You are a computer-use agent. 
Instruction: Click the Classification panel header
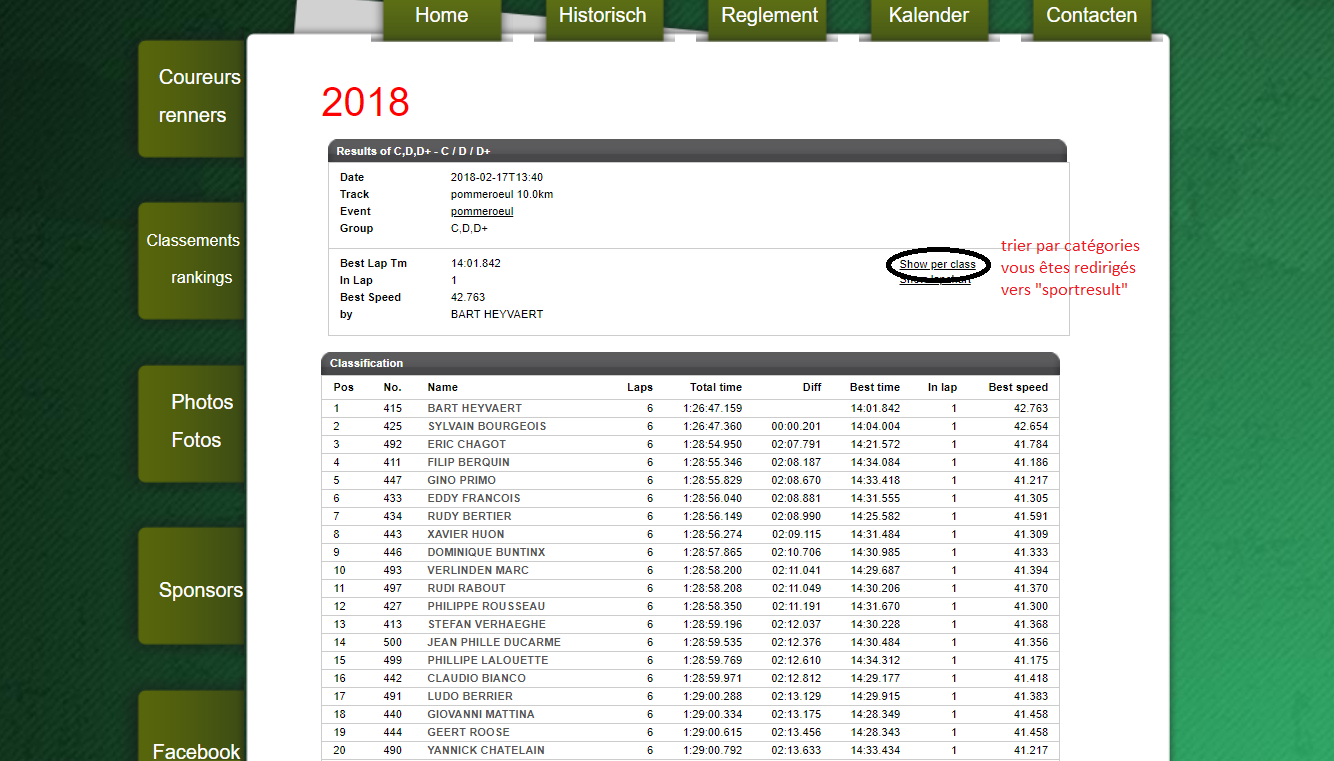point(690,363)
